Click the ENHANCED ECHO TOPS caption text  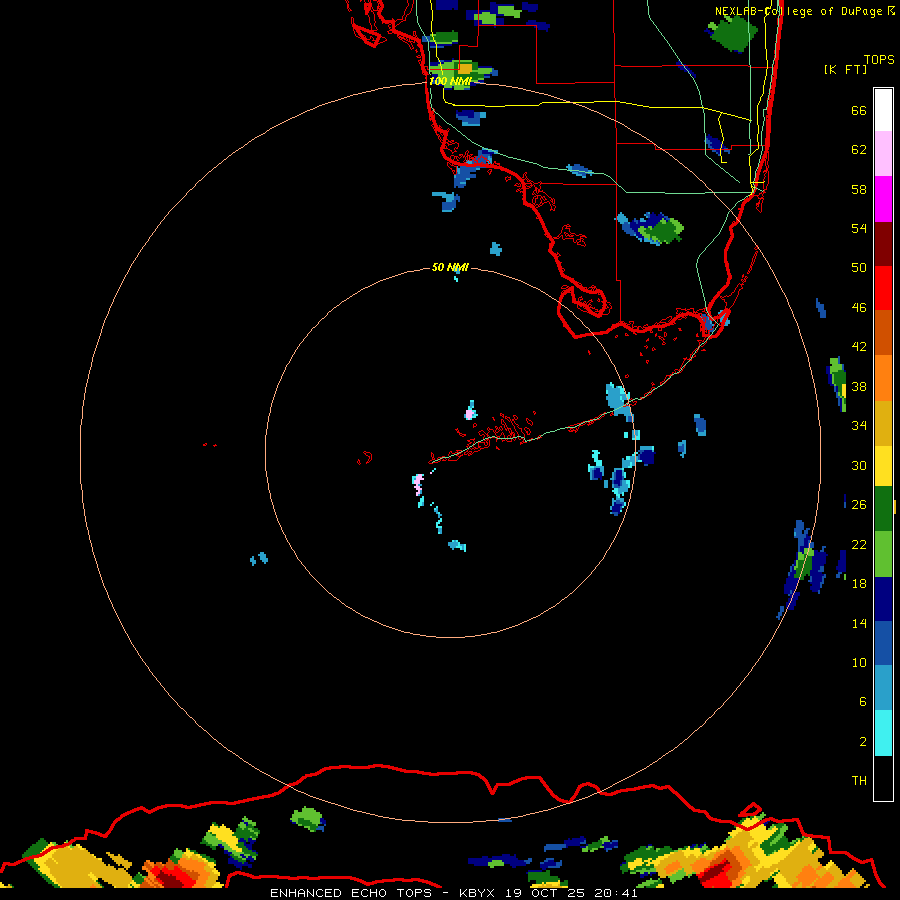coord(354,893)
